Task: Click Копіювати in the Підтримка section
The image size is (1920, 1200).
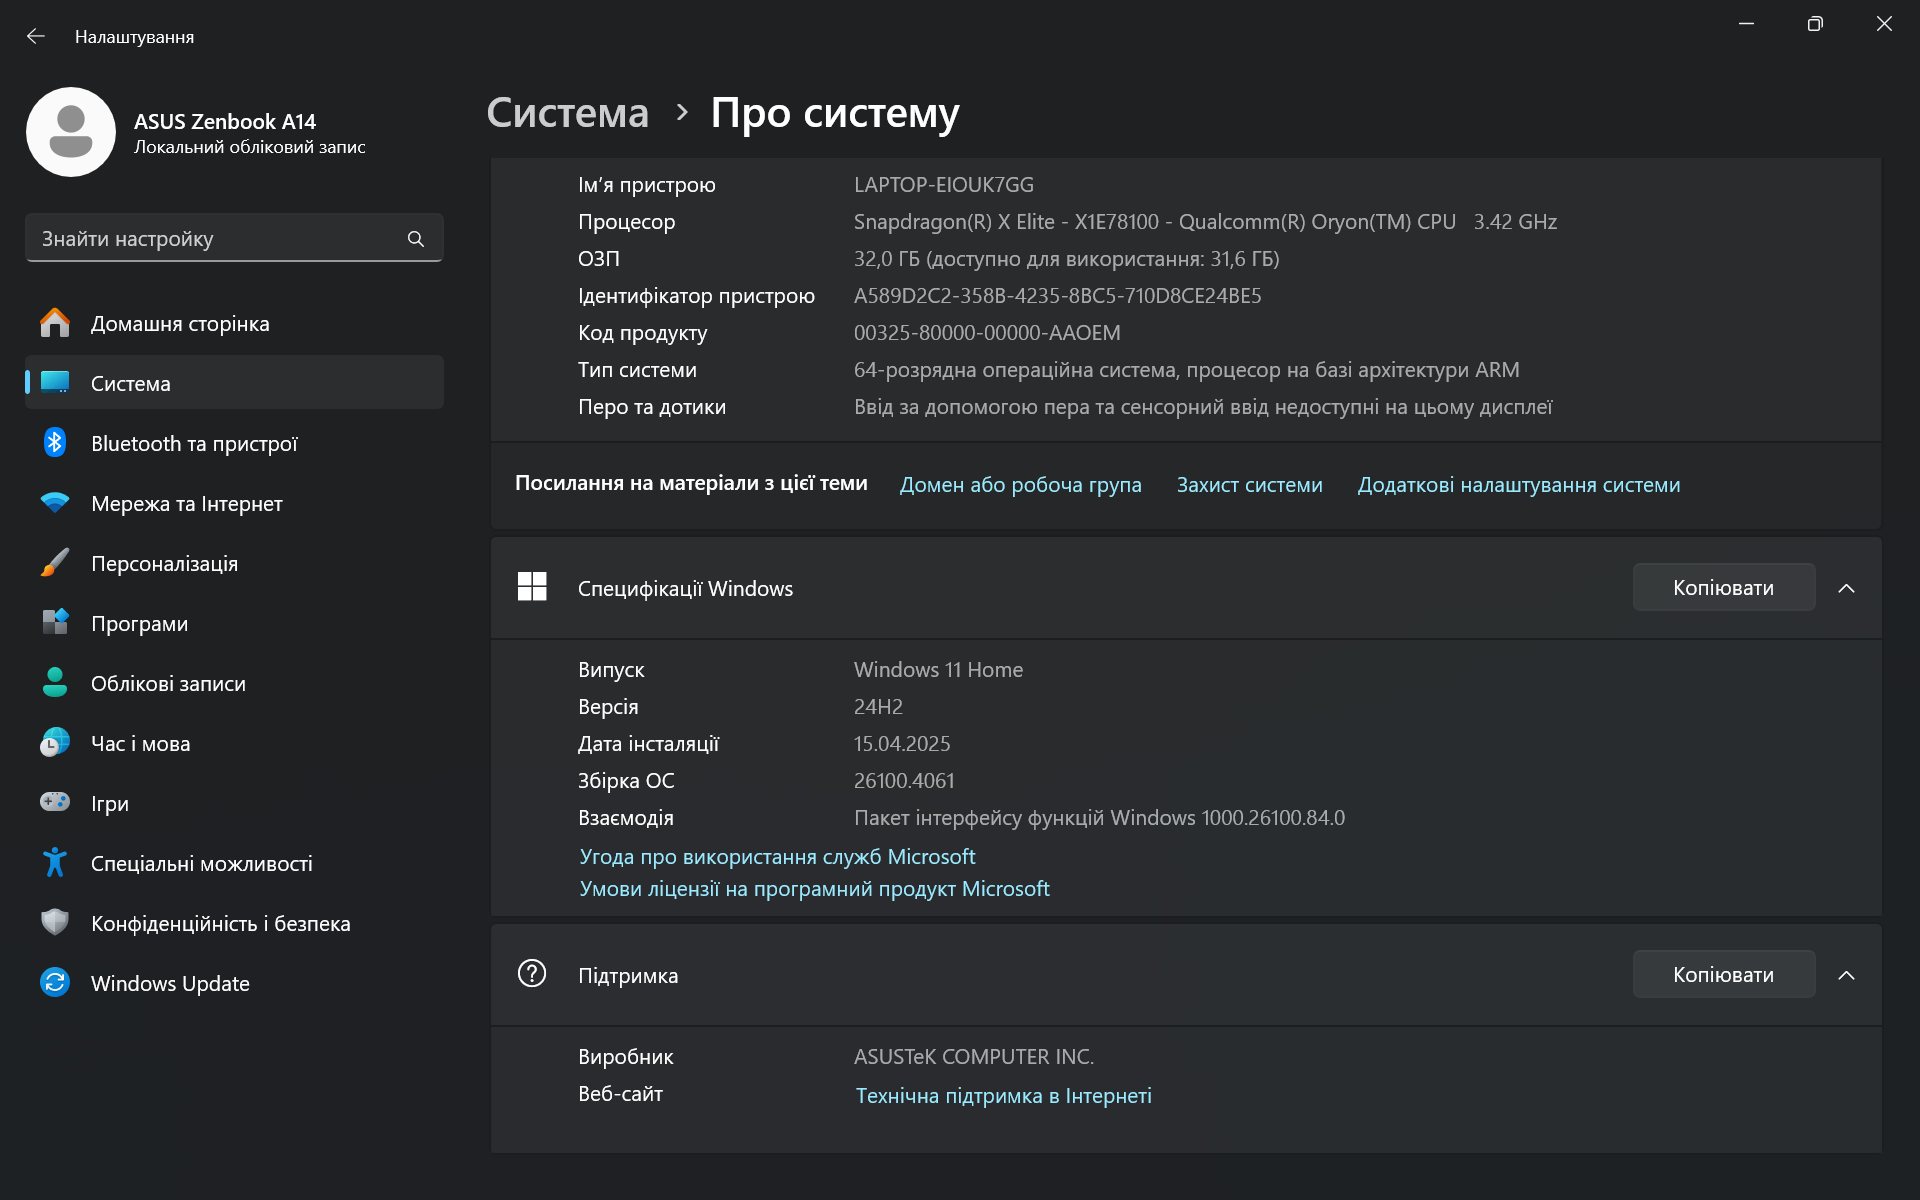Action: point(1723,975)
